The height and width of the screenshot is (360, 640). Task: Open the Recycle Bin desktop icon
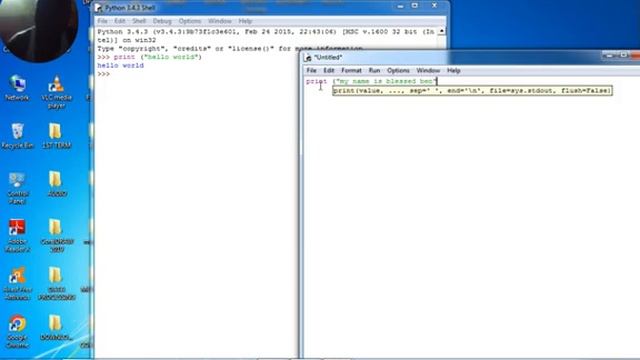[x=17, y=136]
